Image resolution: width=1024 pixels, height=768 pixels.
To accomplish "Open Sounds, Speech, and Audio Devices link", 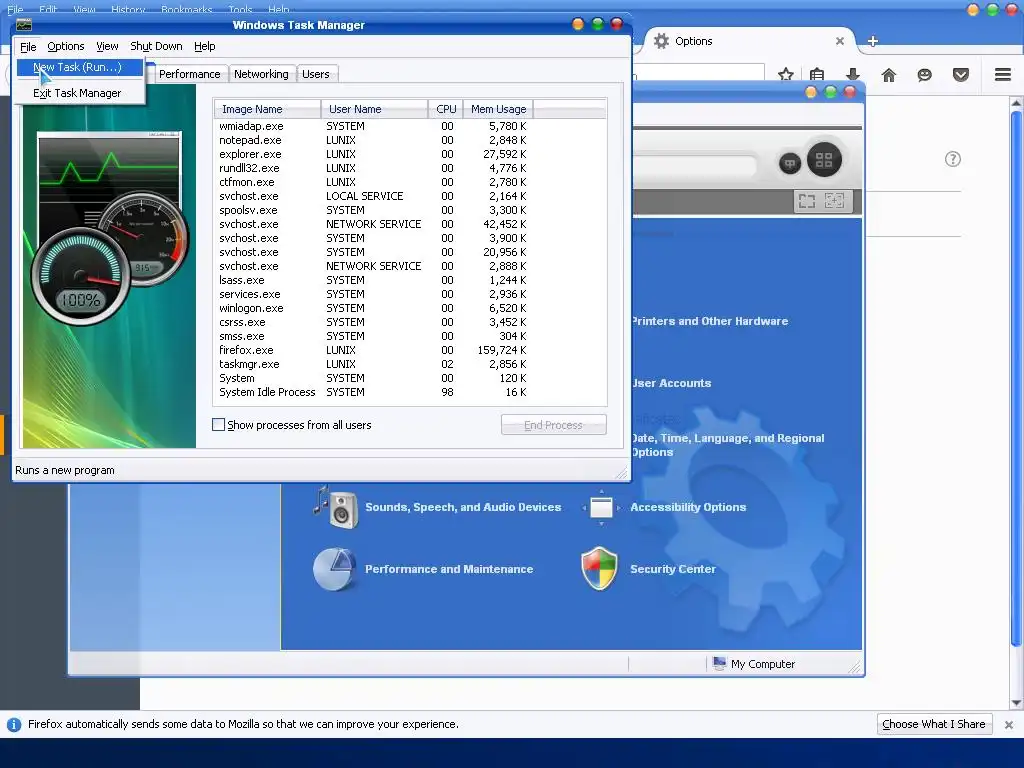I will tap(463, 507).
